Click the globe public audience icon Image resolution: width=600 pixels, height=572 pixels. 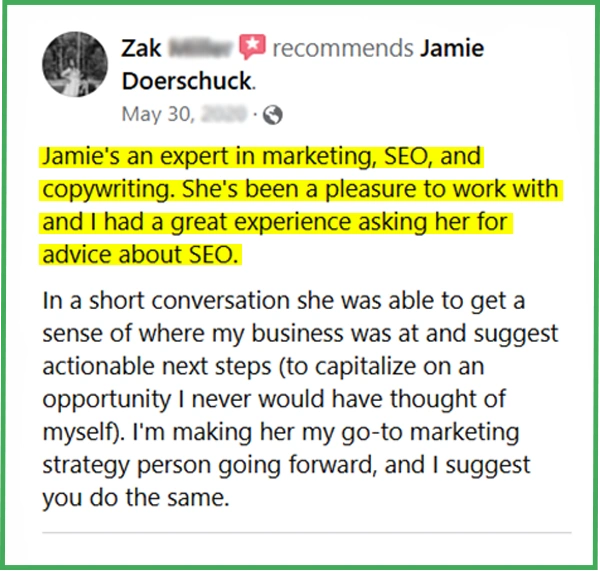click(273, 114)
